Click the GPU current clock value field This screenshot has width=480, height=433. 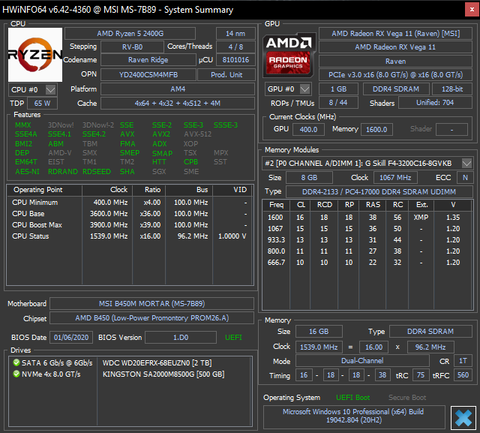pyautogui.click(x=308, y=129)
